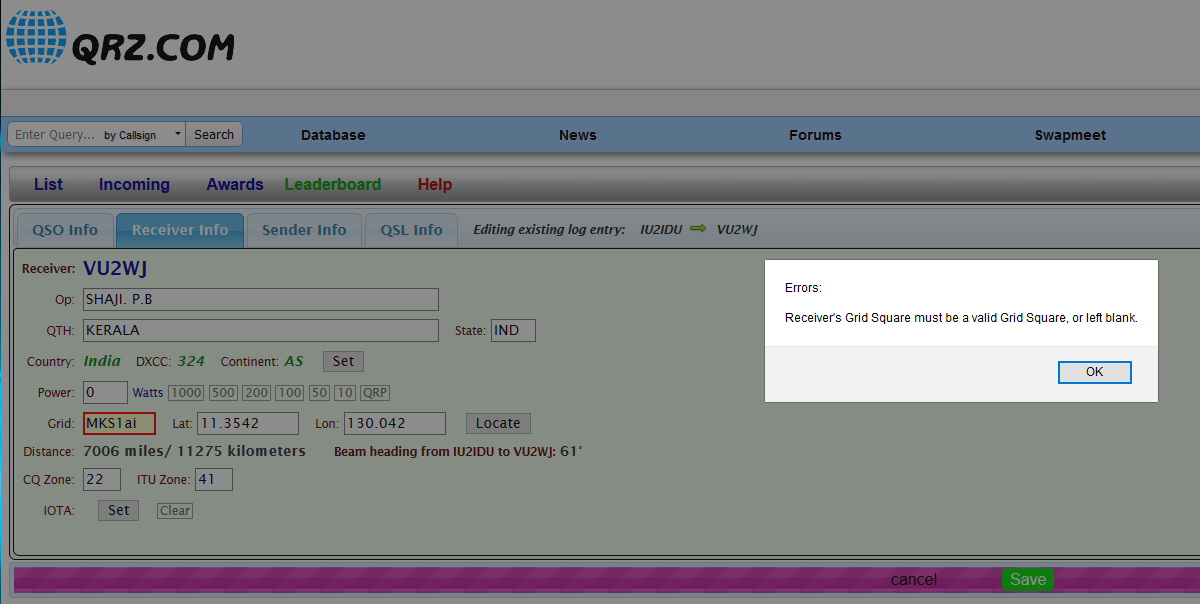Choose the 1000 watts preset

point(185,393)
